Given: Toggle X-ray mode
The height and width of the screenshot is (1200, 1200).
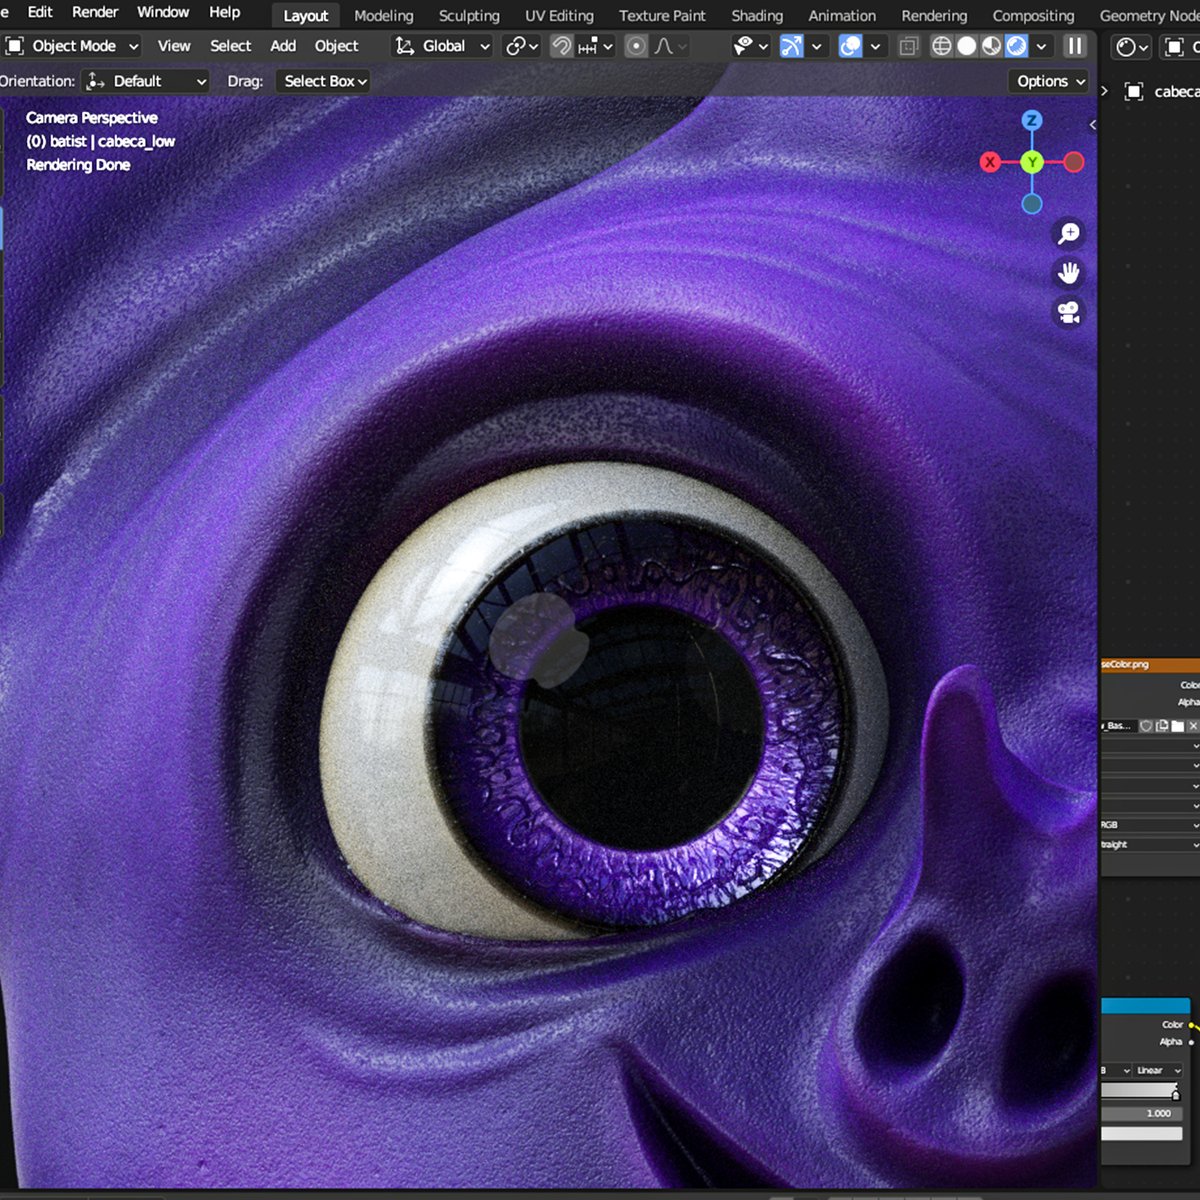Looking at the screenshot, I should tap(908, 46).
